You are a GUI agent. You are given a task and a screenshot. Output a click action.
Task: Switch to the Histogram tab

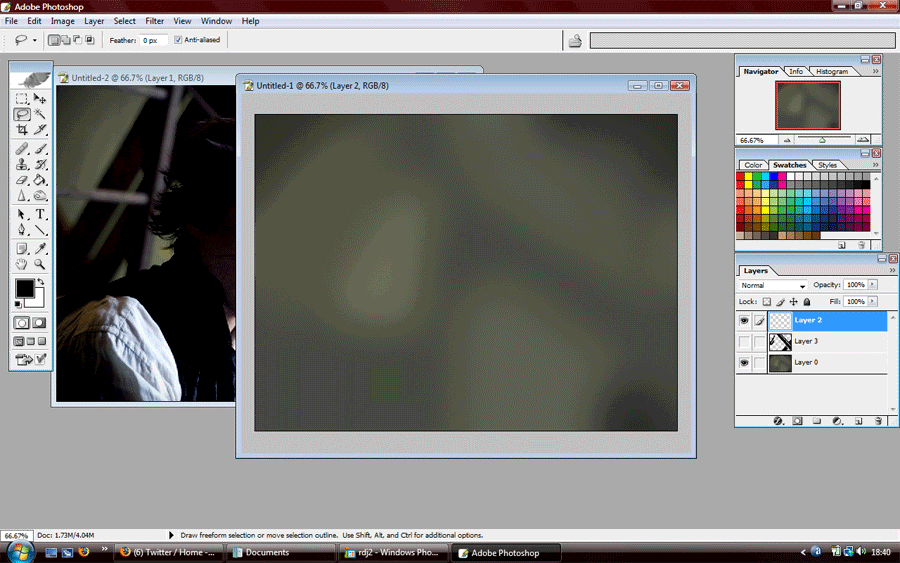(832, 72)
